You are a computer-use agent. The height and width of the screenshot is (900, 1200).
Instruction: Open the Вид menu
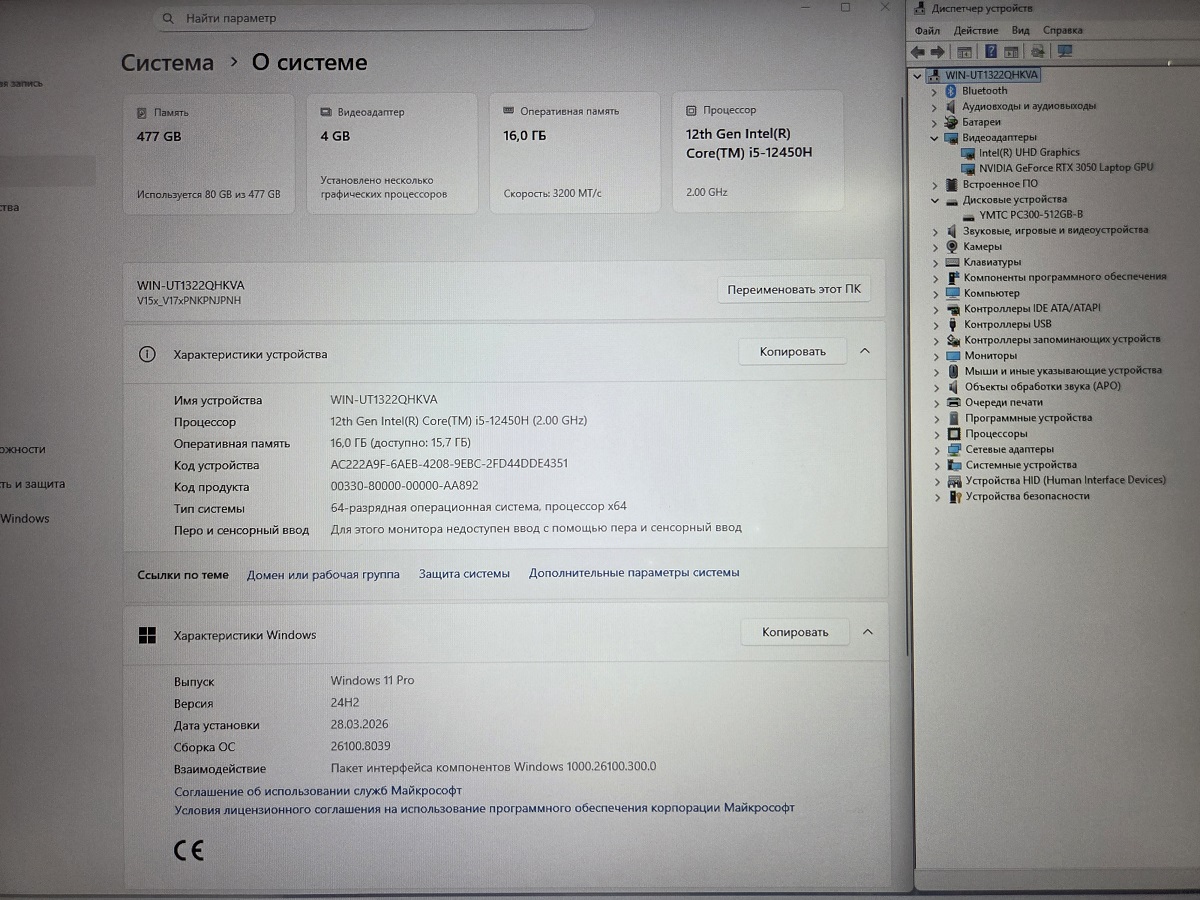coord(1020,31)
